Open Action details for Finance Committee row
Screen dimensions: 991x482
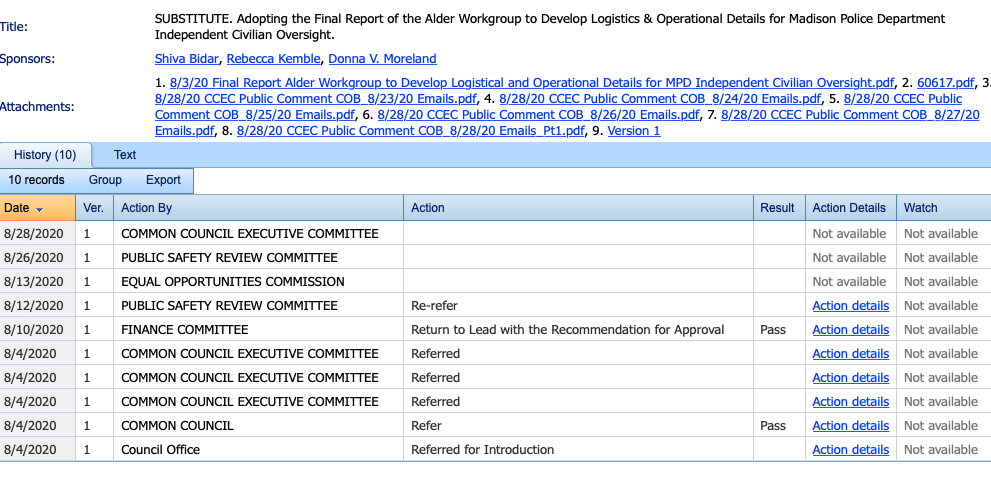pyautogui.click(x=850, y=330)
